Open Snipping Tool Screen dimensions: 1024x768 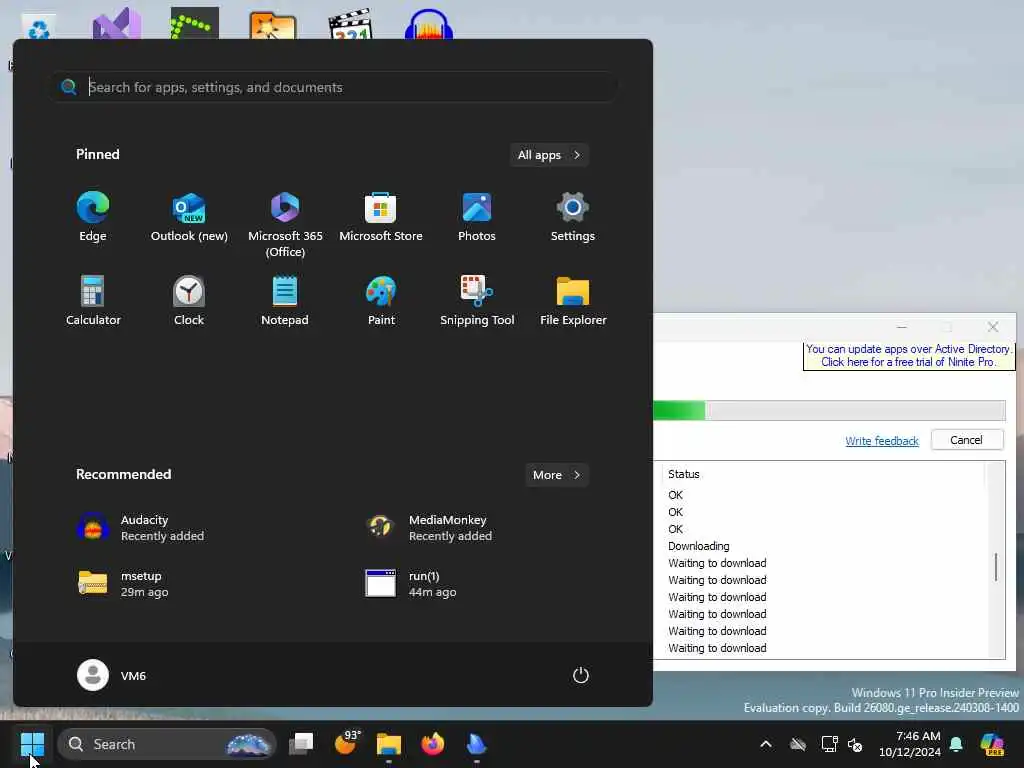tap(477, 300)
